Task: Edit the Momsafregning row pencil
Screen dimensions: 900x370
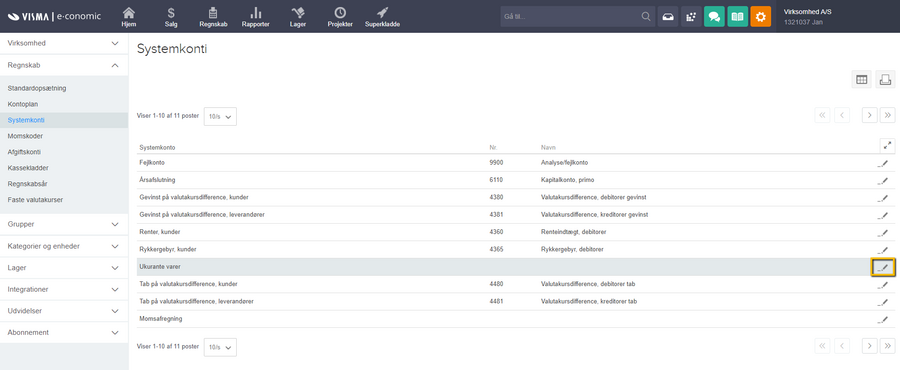Action: tap(883, 320)
